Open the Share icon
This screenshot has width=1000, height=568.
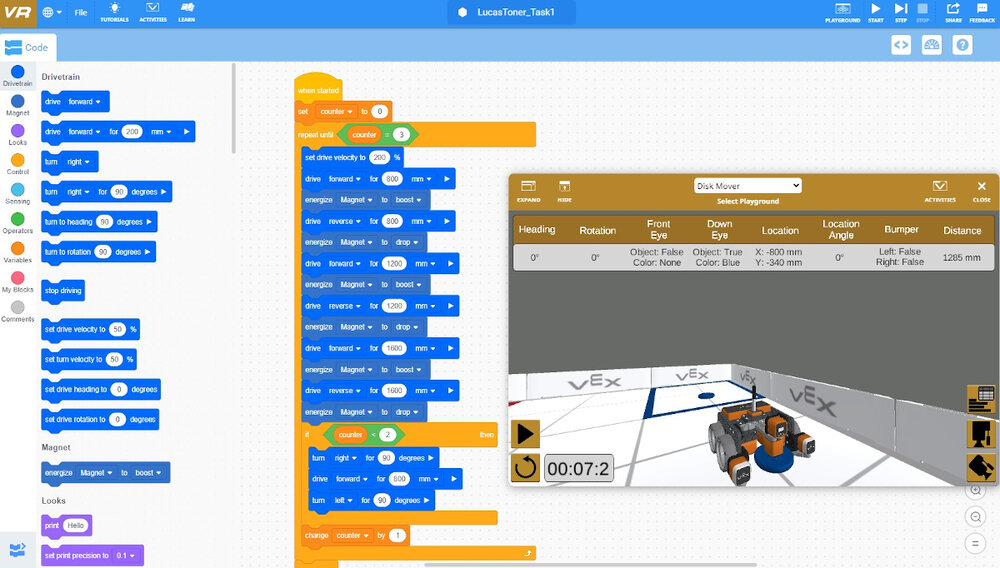pyautogui.click(x=952, y=11)
